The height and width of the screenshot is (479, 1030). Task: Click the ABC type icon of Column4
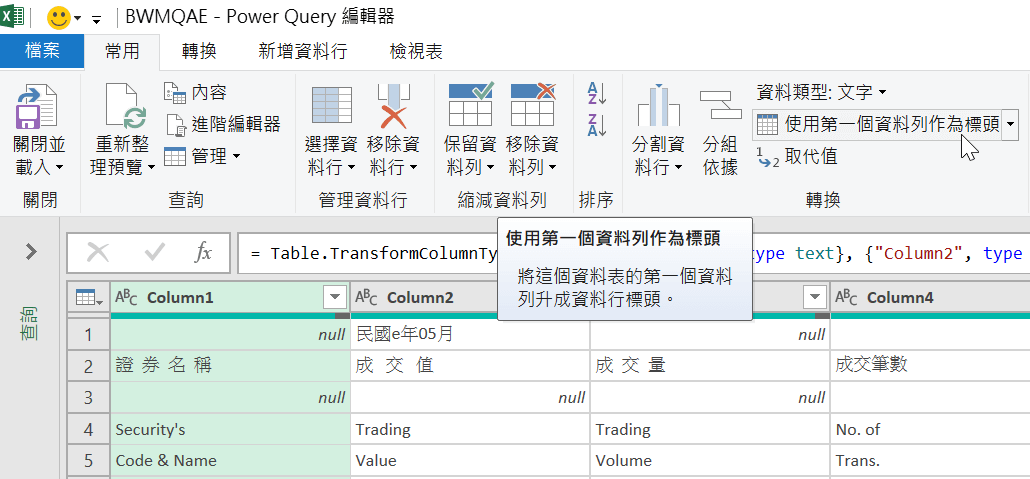click(x=846, y=298)
